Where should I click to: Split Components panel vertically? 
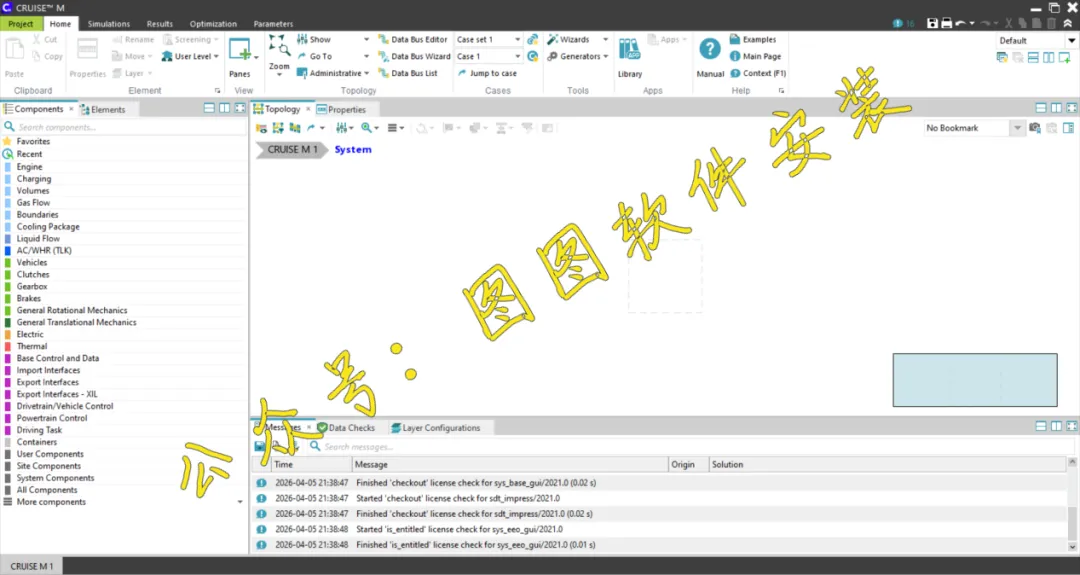[225, 108]
